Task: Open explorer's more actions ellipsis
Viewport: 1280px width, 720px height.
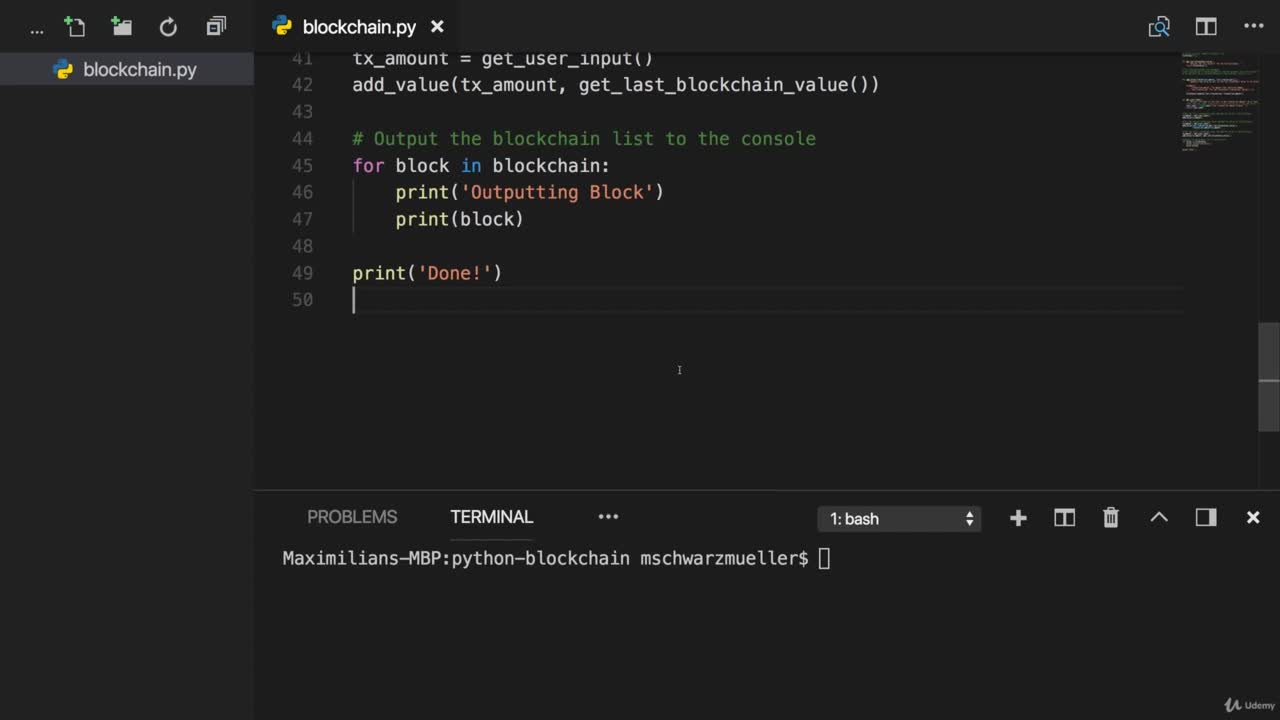Action: 37,30
